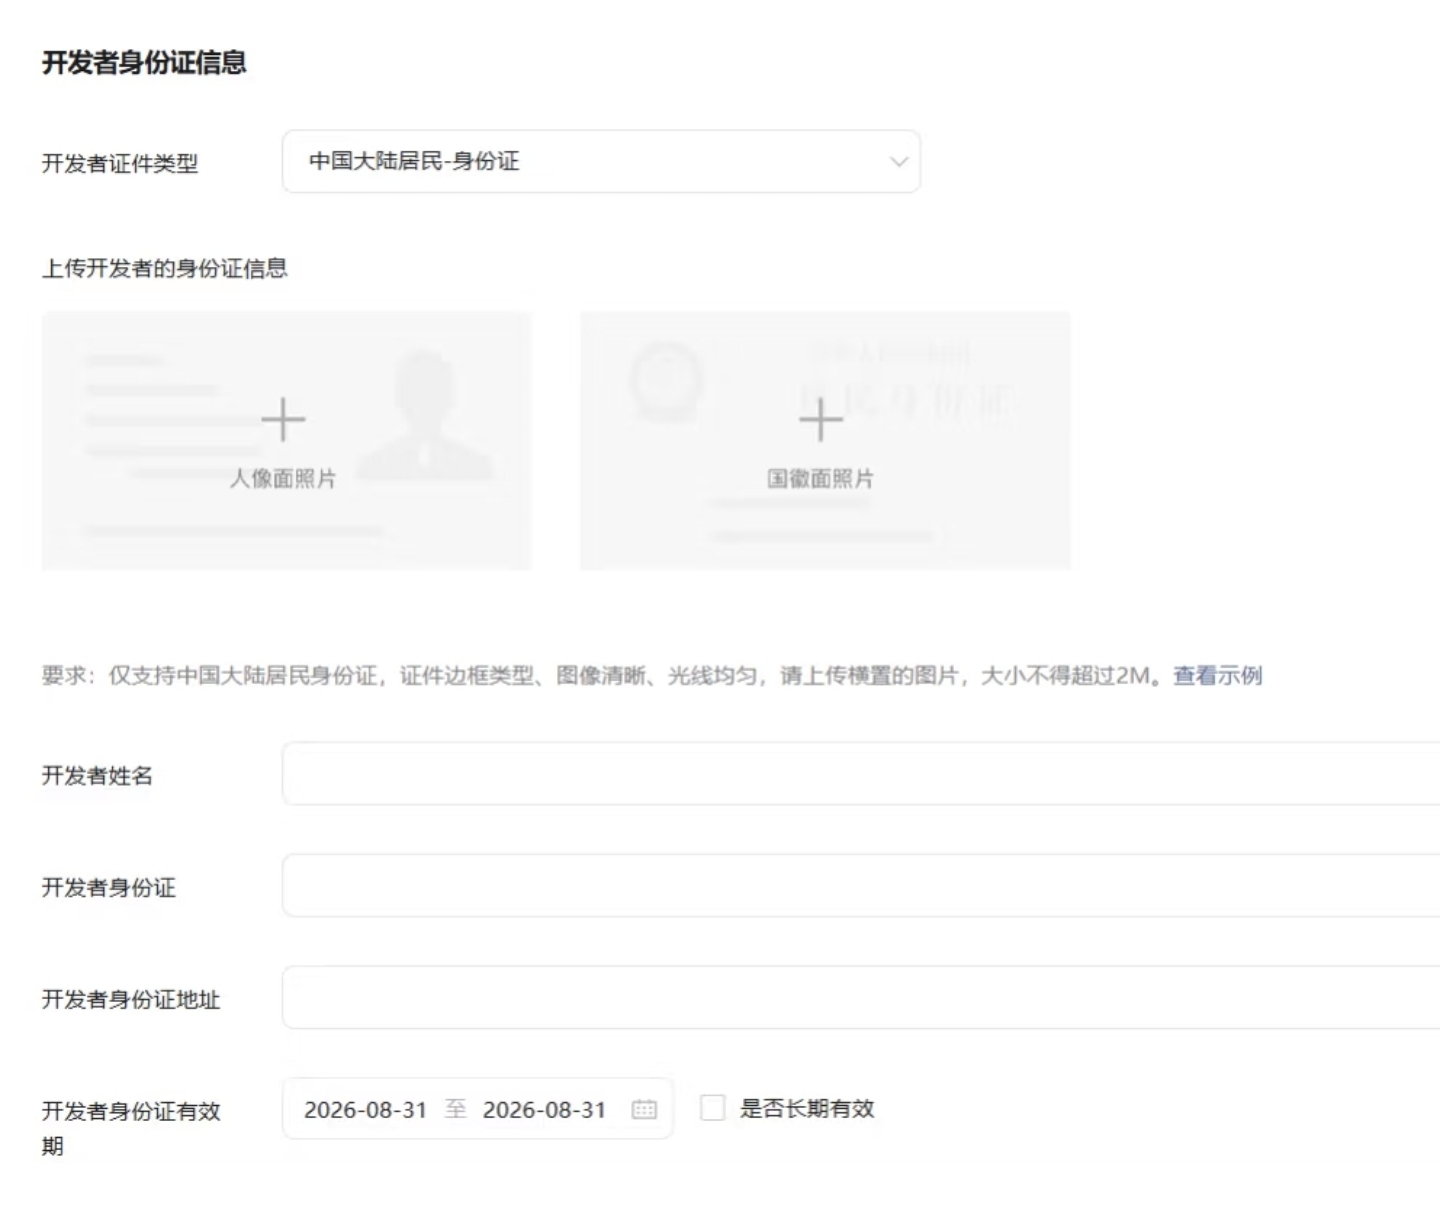The height and width of the screenshot is (1208, 1440).
Task: Click the 上传开发者的身份证信息 label
Action: tap(164, 268)
